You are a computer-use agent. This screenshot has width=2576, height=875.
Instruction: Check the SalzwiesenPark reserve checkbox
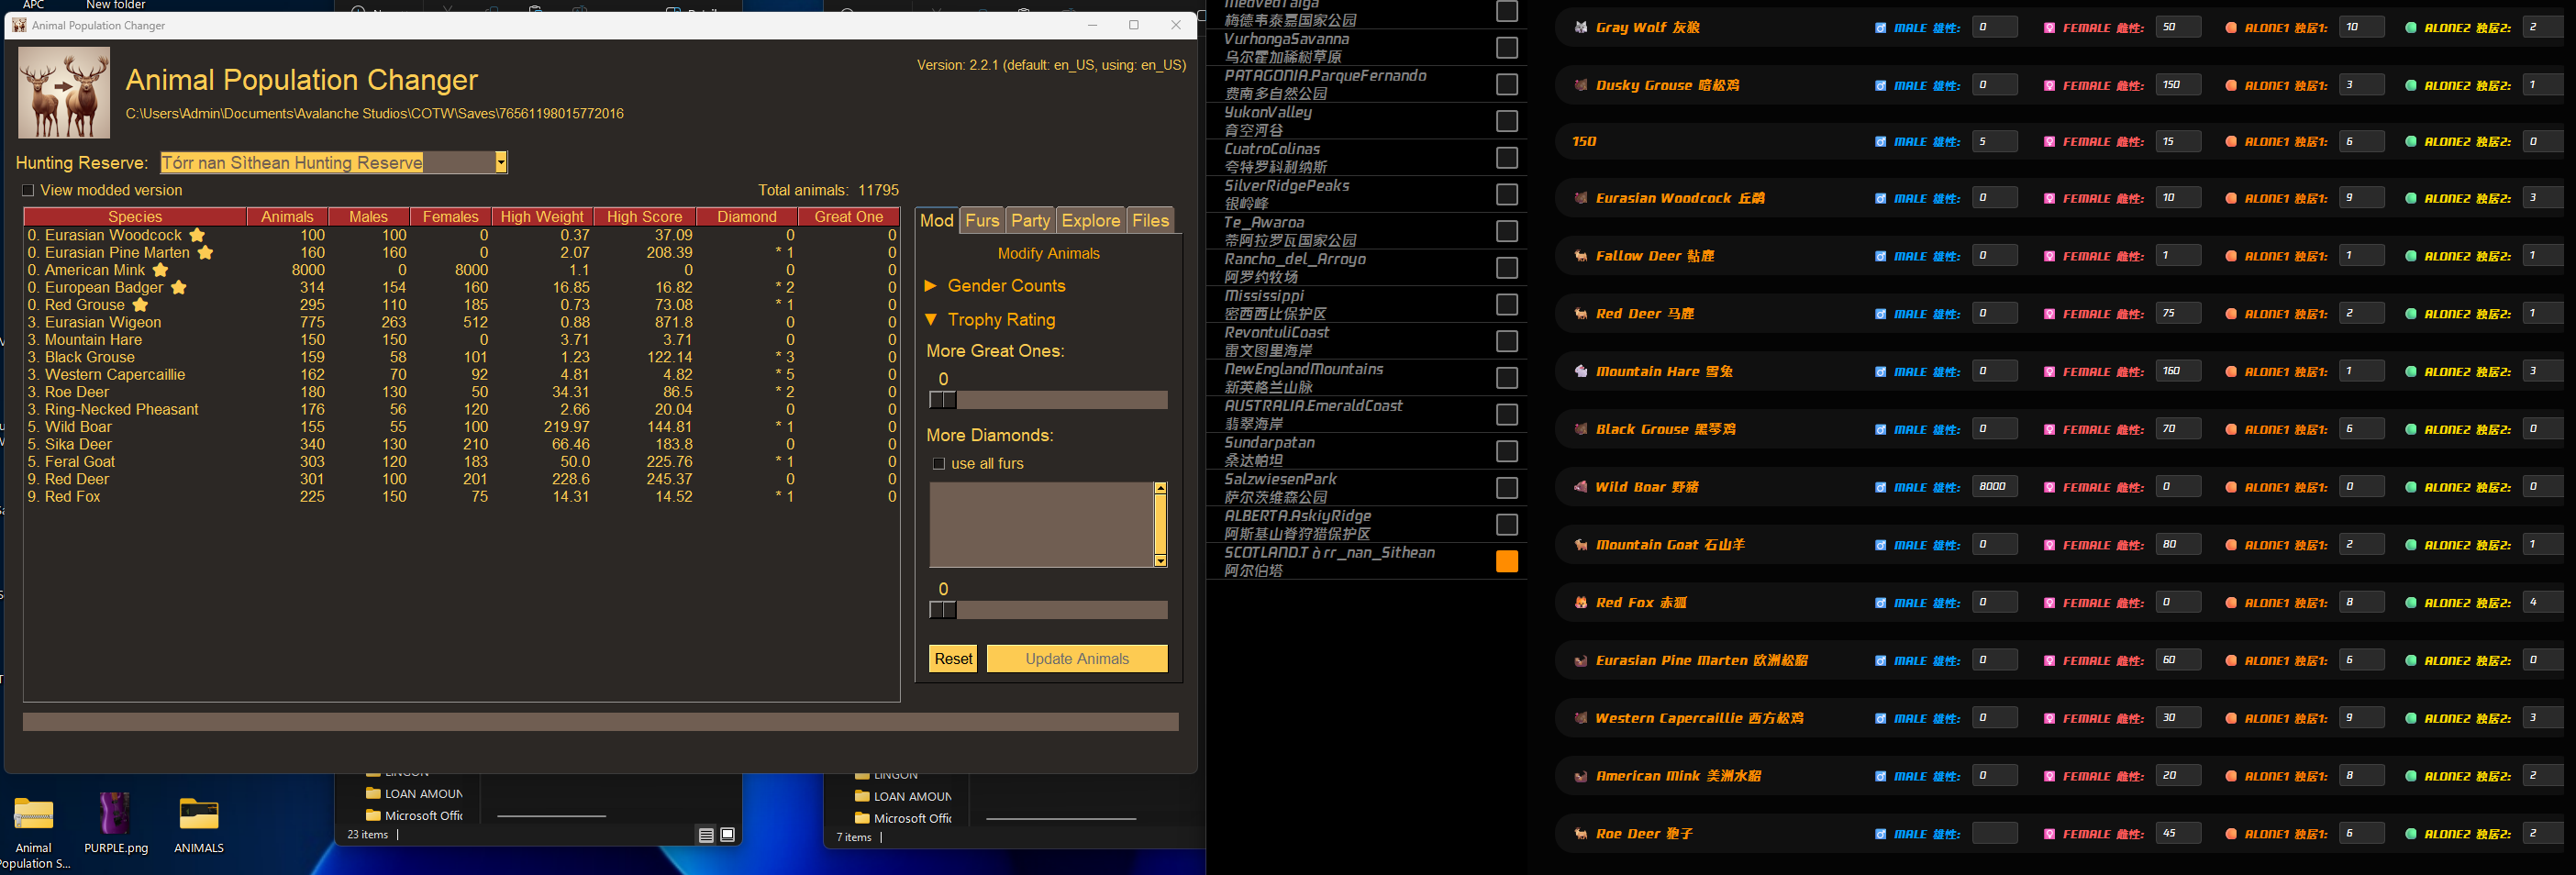[x=1506, y=488]
